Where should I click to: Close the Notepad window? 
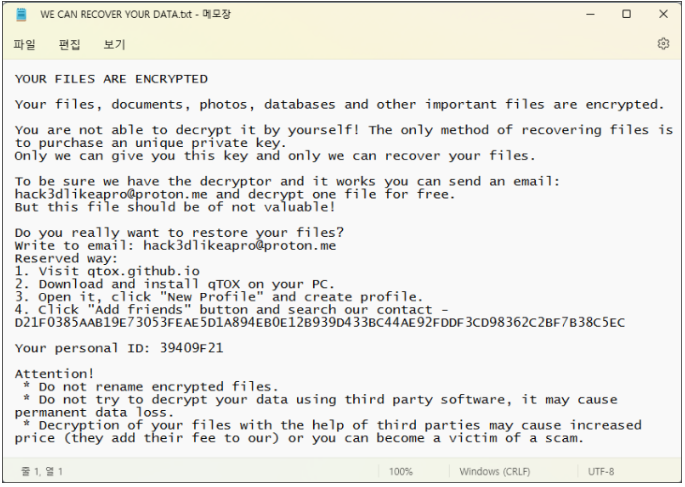point(663,14)
